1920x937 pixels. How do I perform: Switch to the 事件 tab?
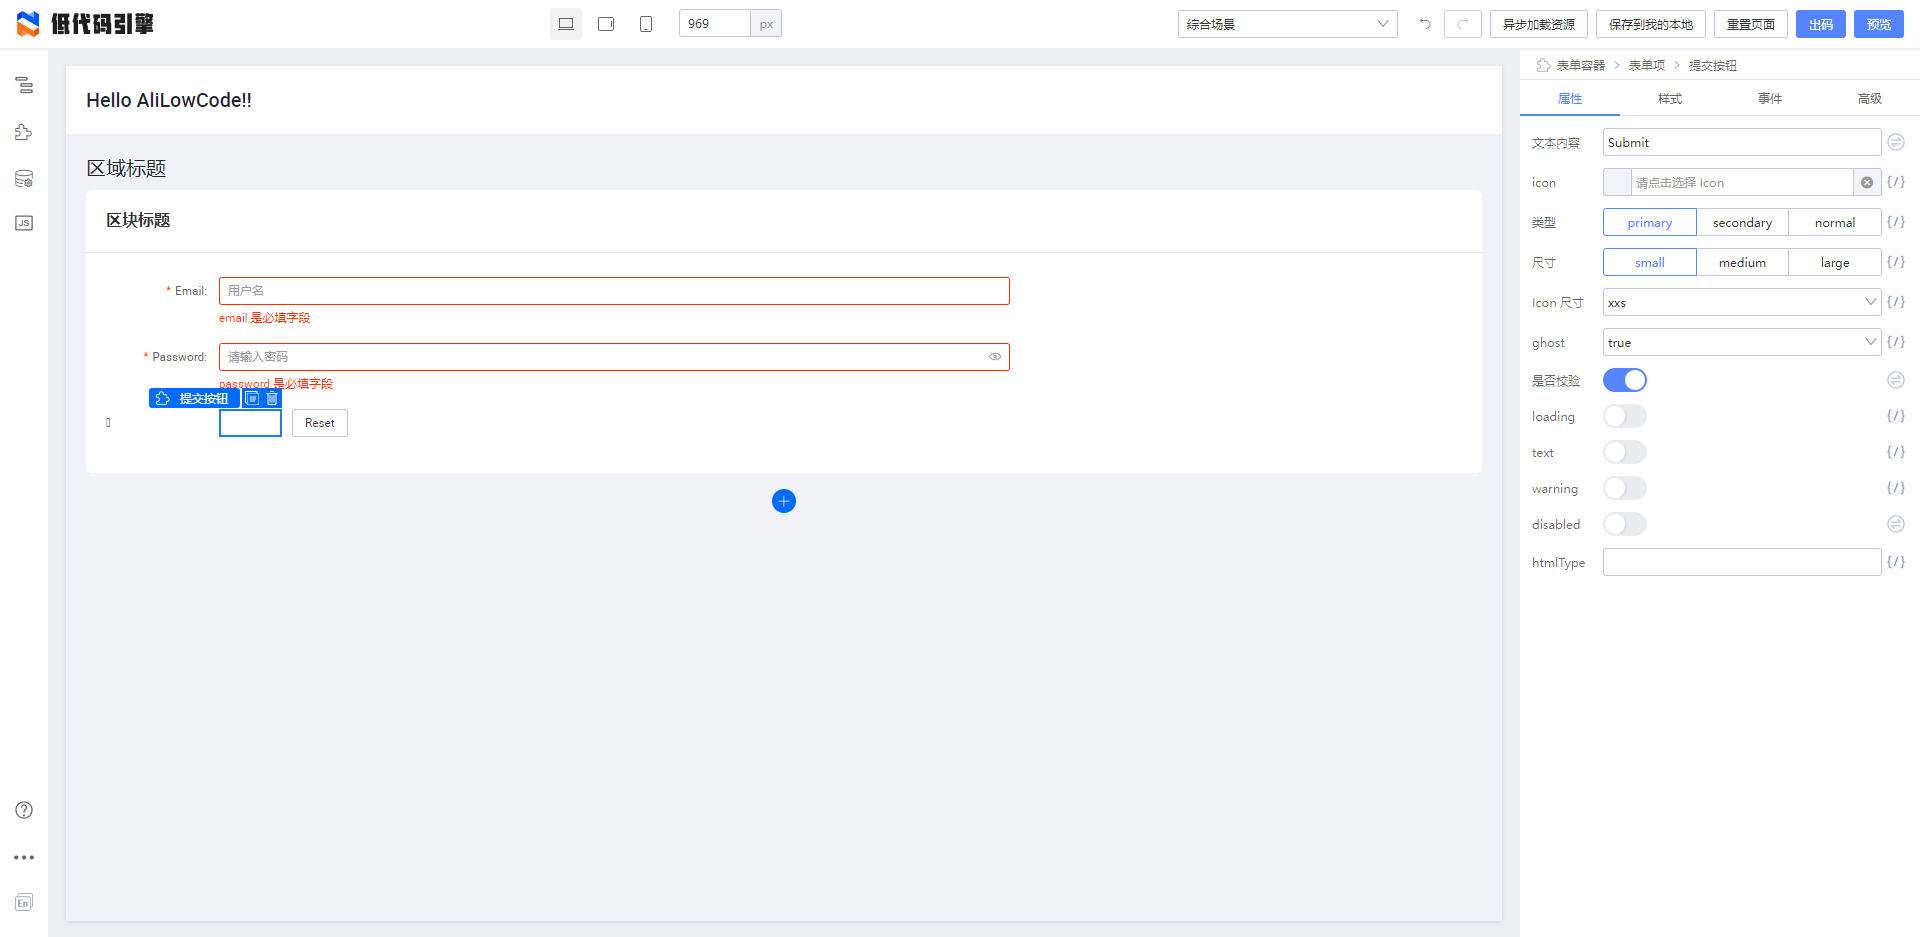coord(1769,98)
